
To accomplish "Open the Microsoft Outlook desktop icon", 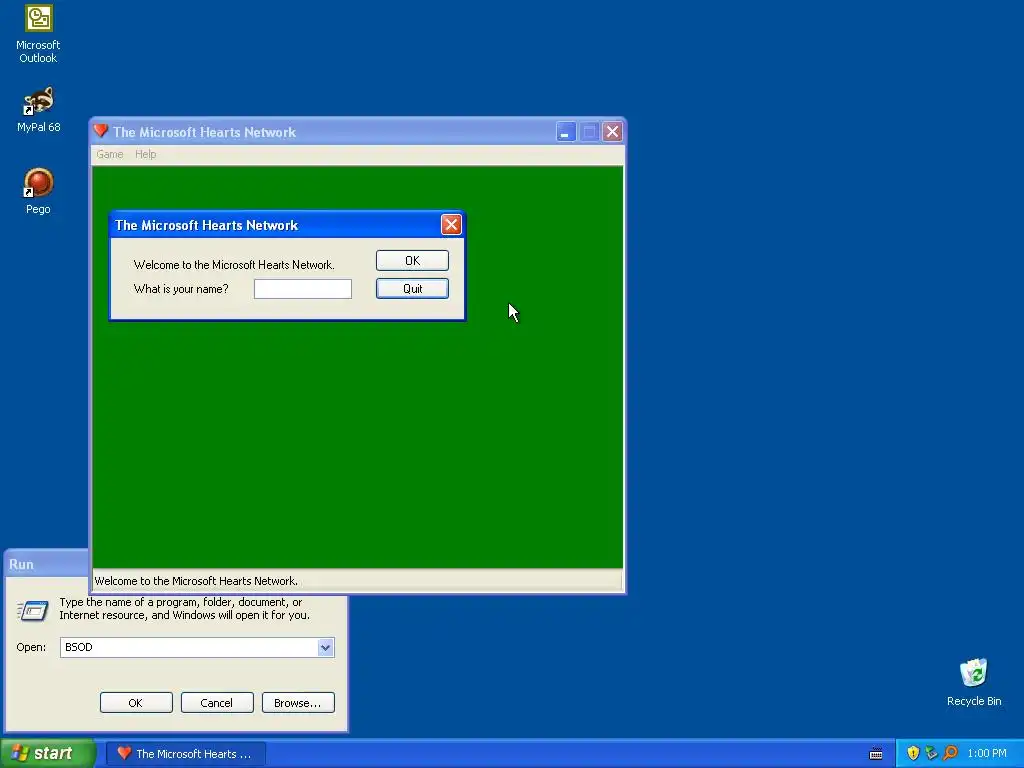I will pos(39,34).
